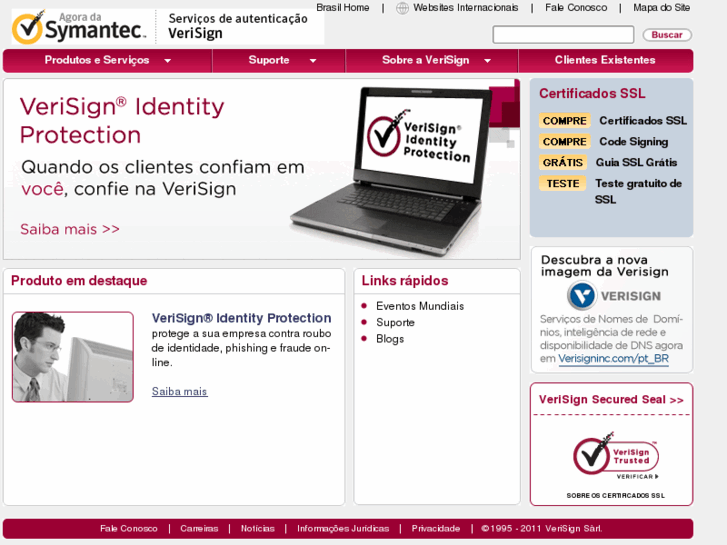Open the Blogs quick link
727x545 pixels.
390,339
